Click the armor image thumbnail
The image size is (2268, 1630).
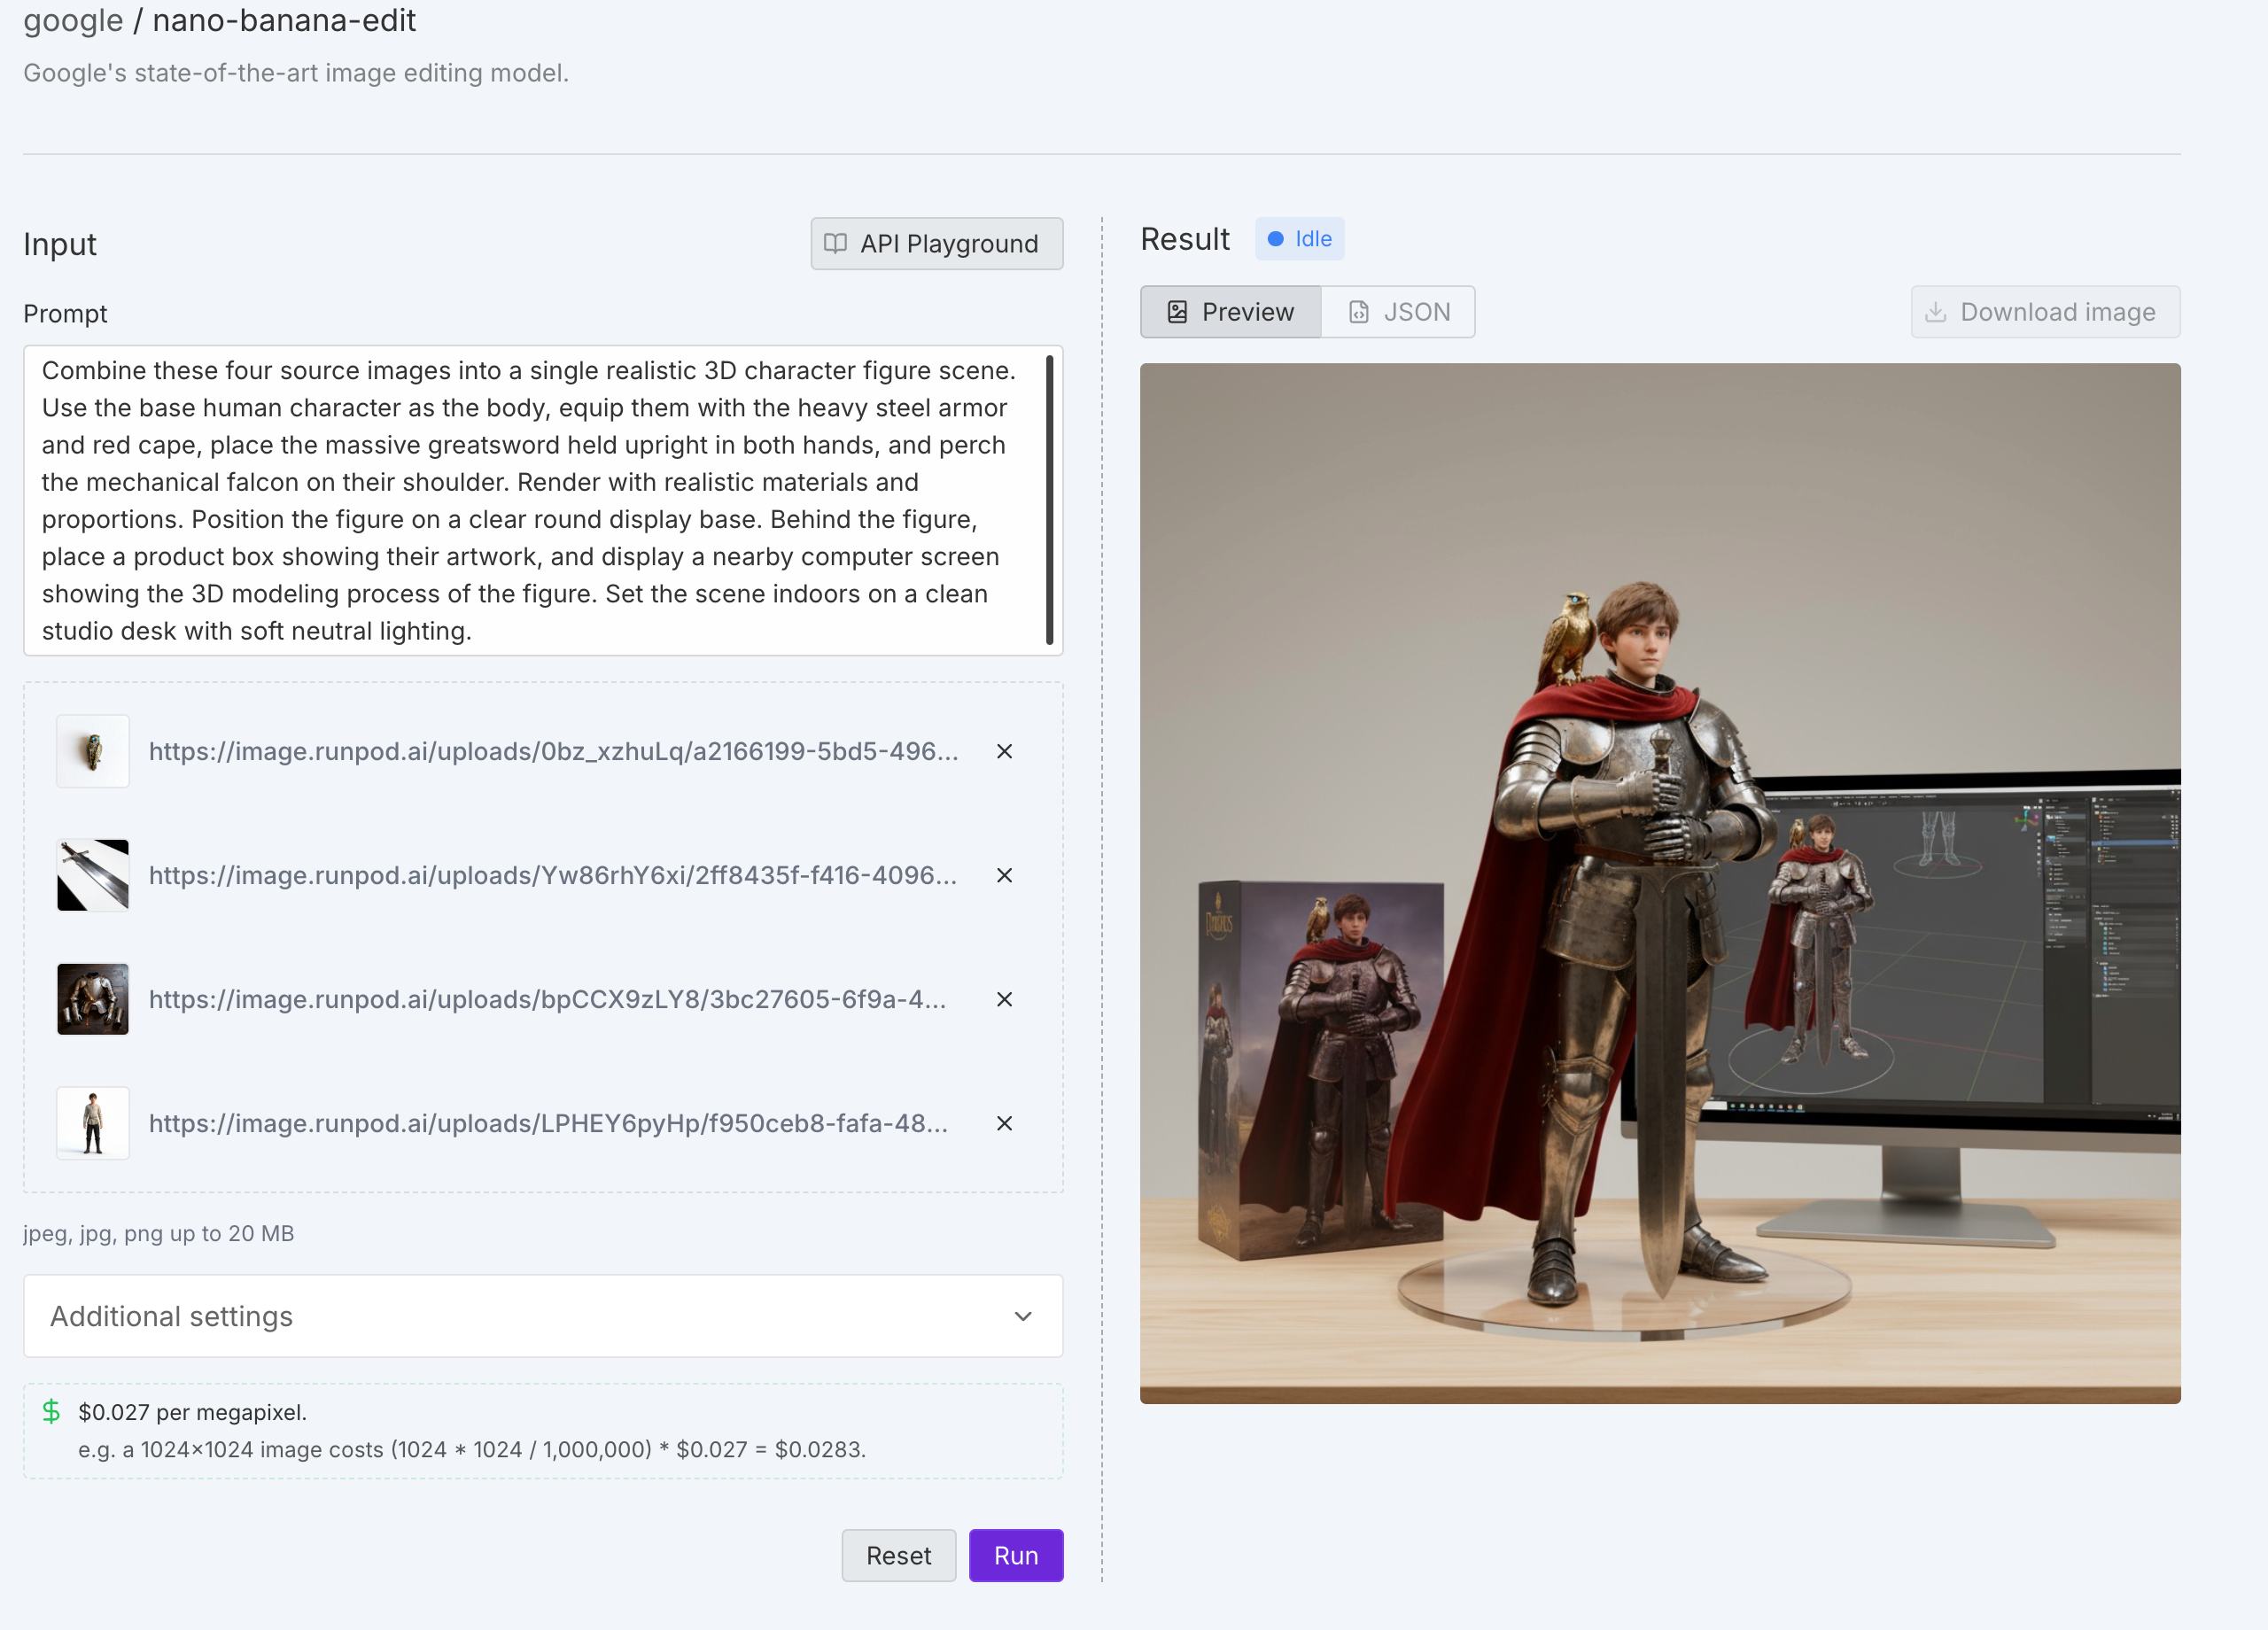click(93, 999)
